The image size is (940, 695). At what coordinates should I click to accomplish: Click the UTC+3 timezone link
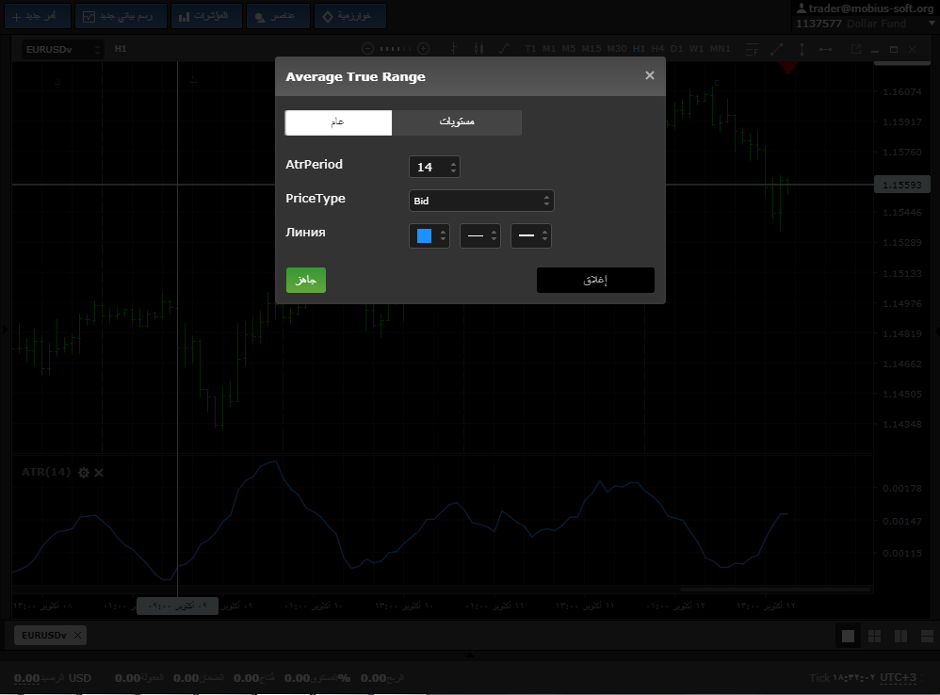[x=898, y=678]
